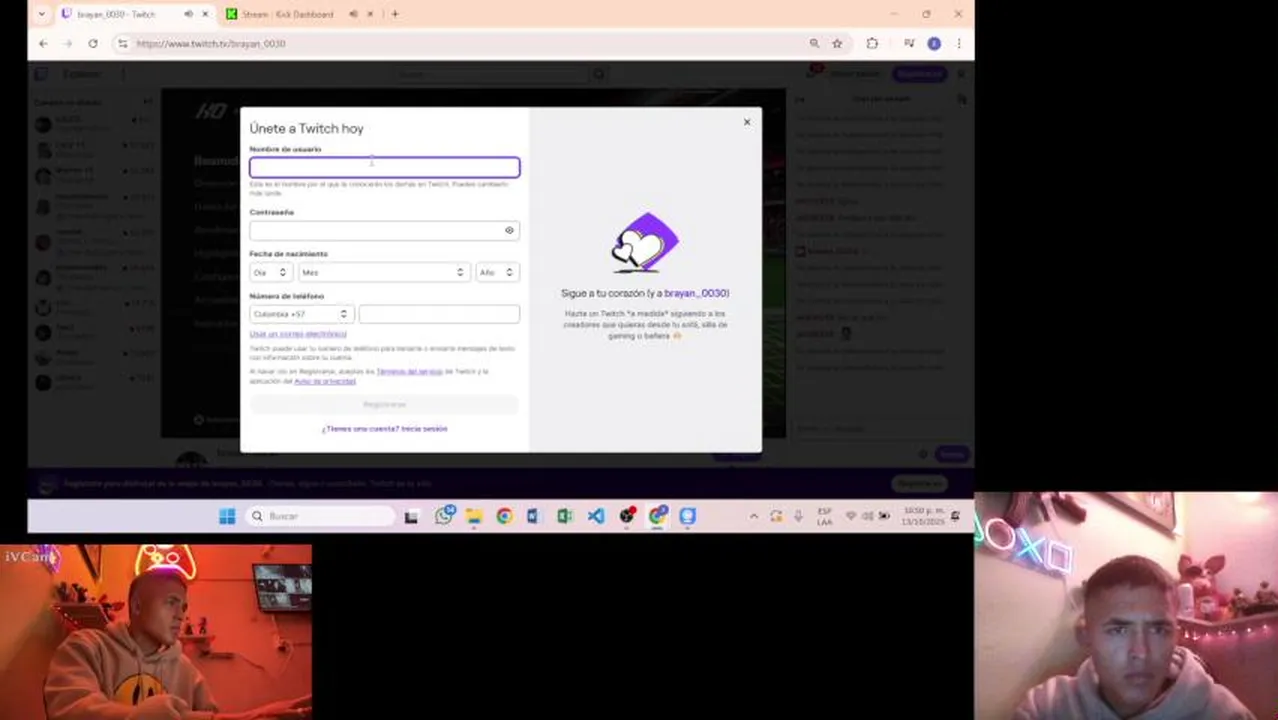The image size is (1278, 720).
Task: Open the taskbar clock and date
Action: (922, 517)
